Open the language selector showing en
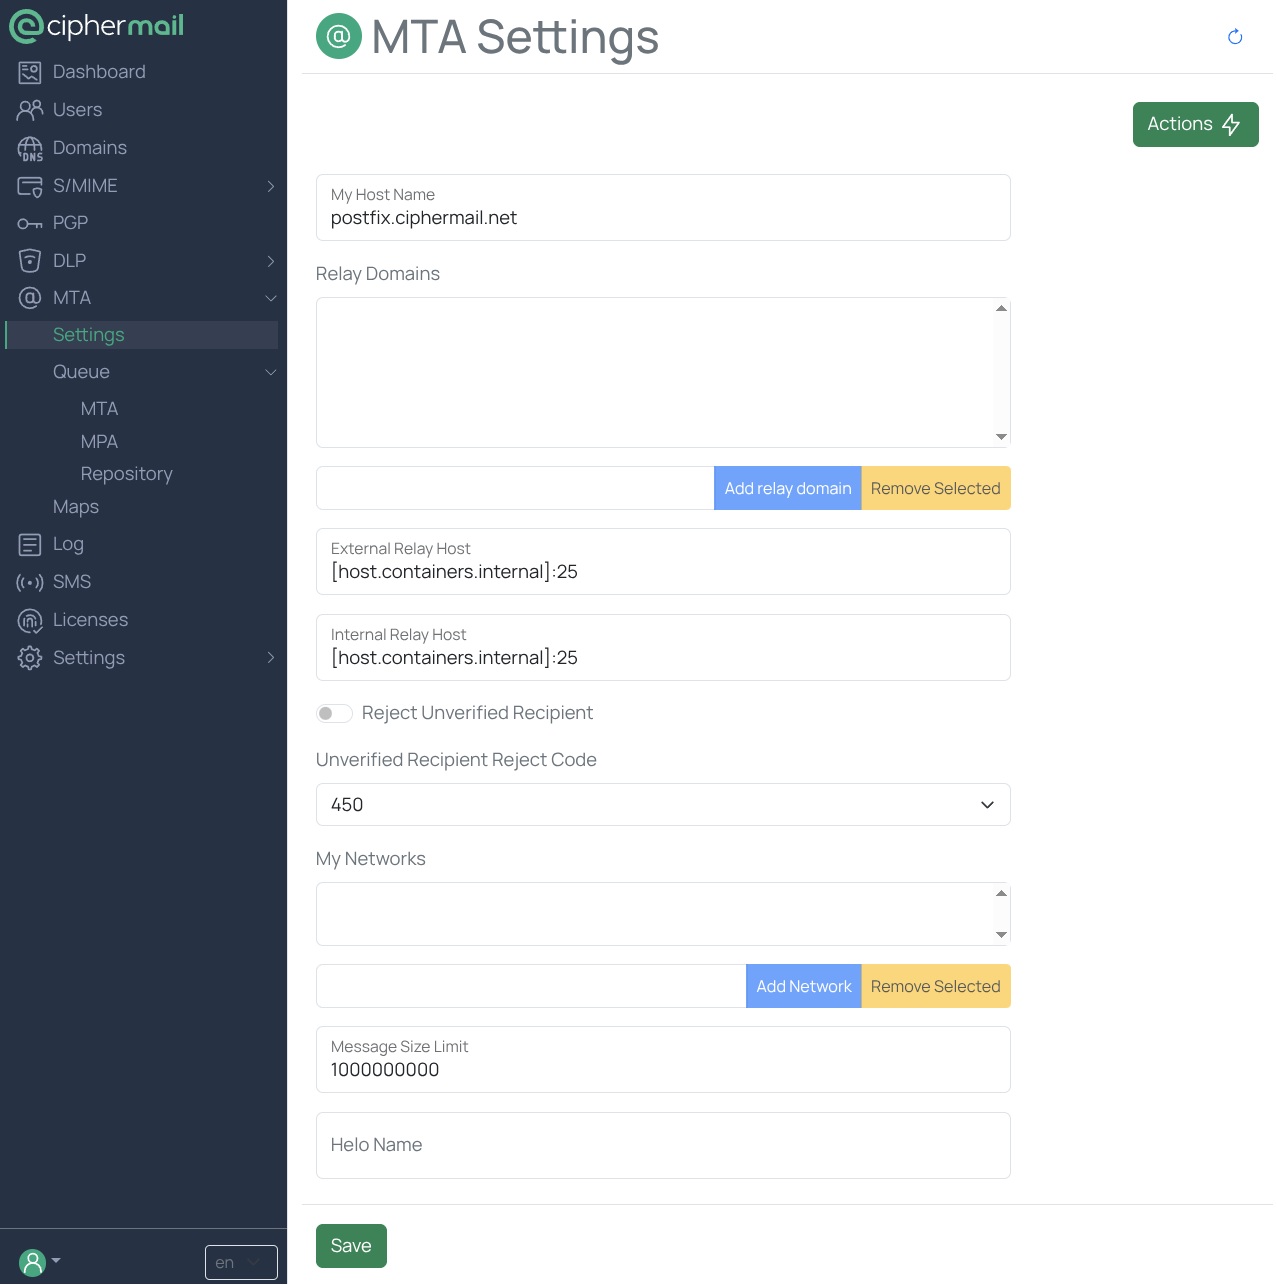 [x=240, y=1262]
